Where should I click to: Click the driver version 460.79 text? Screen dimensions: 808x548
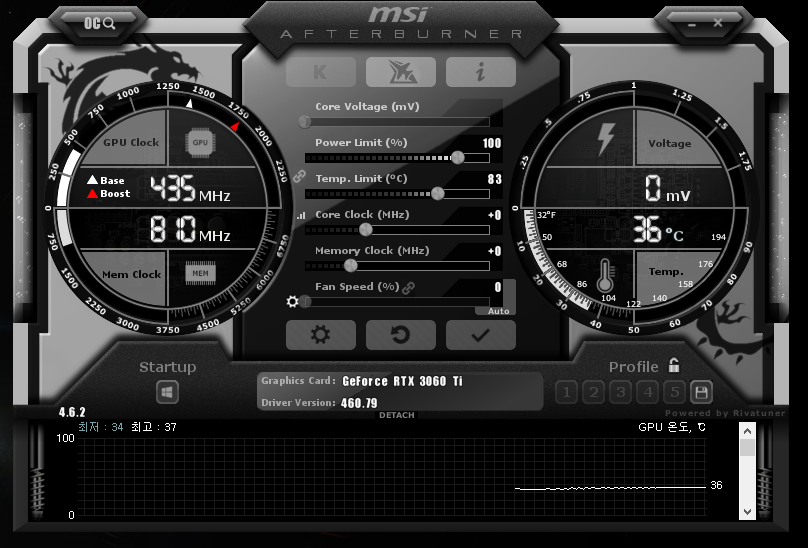(x=359, y=403)
